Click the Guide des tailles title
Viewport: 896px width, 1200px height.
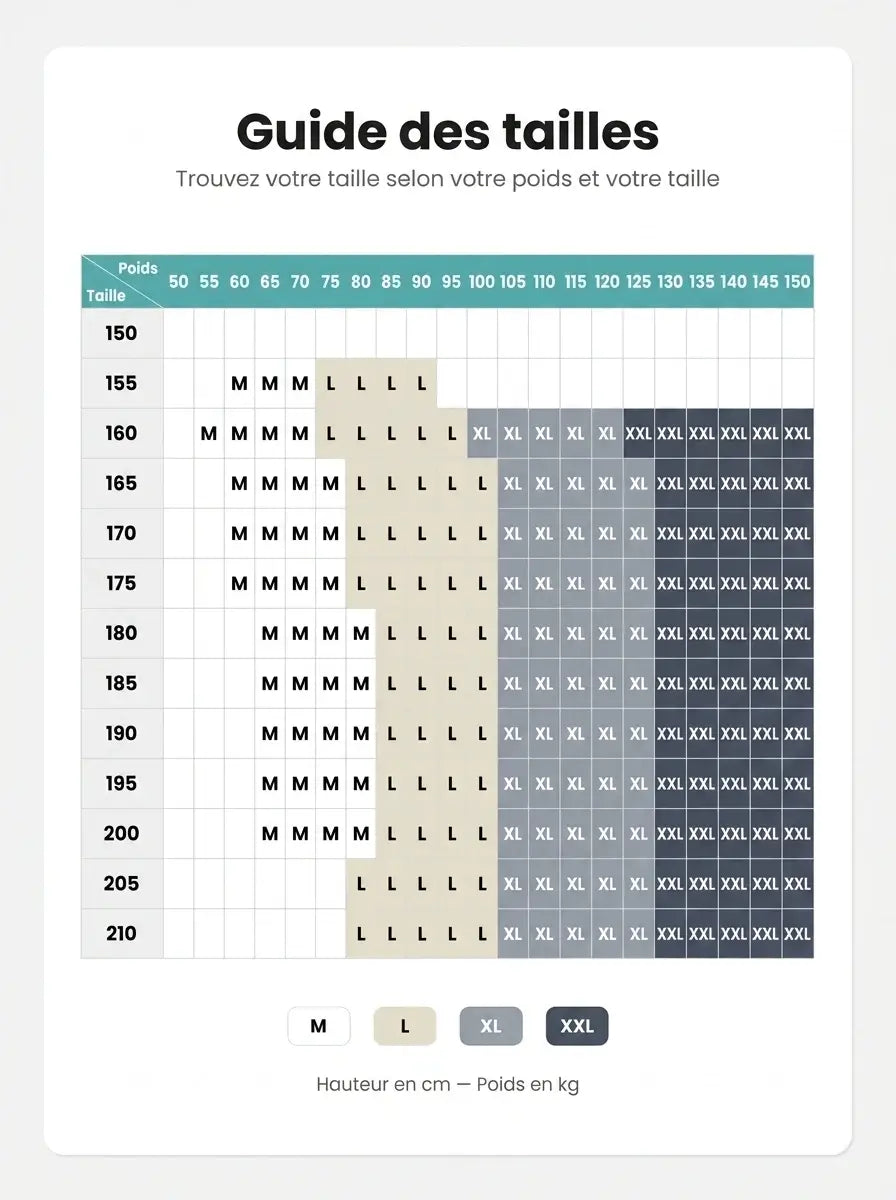click(448, 132)
